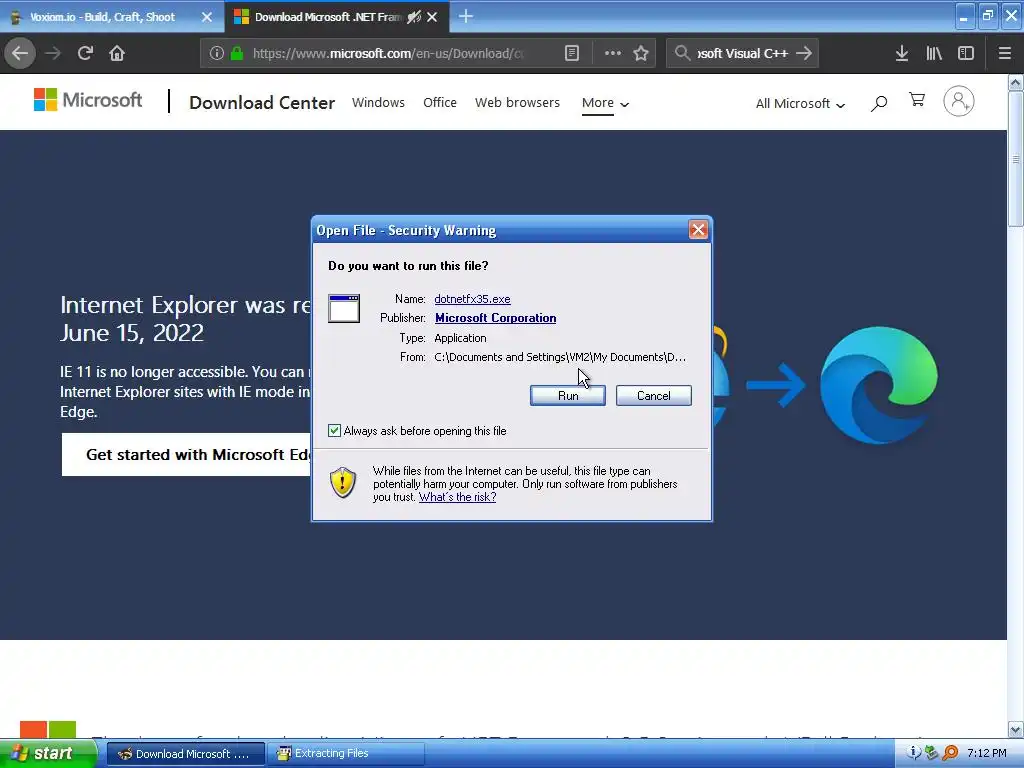Reload the current page
The image size is (1024, 768).
[x=85, y=53]
